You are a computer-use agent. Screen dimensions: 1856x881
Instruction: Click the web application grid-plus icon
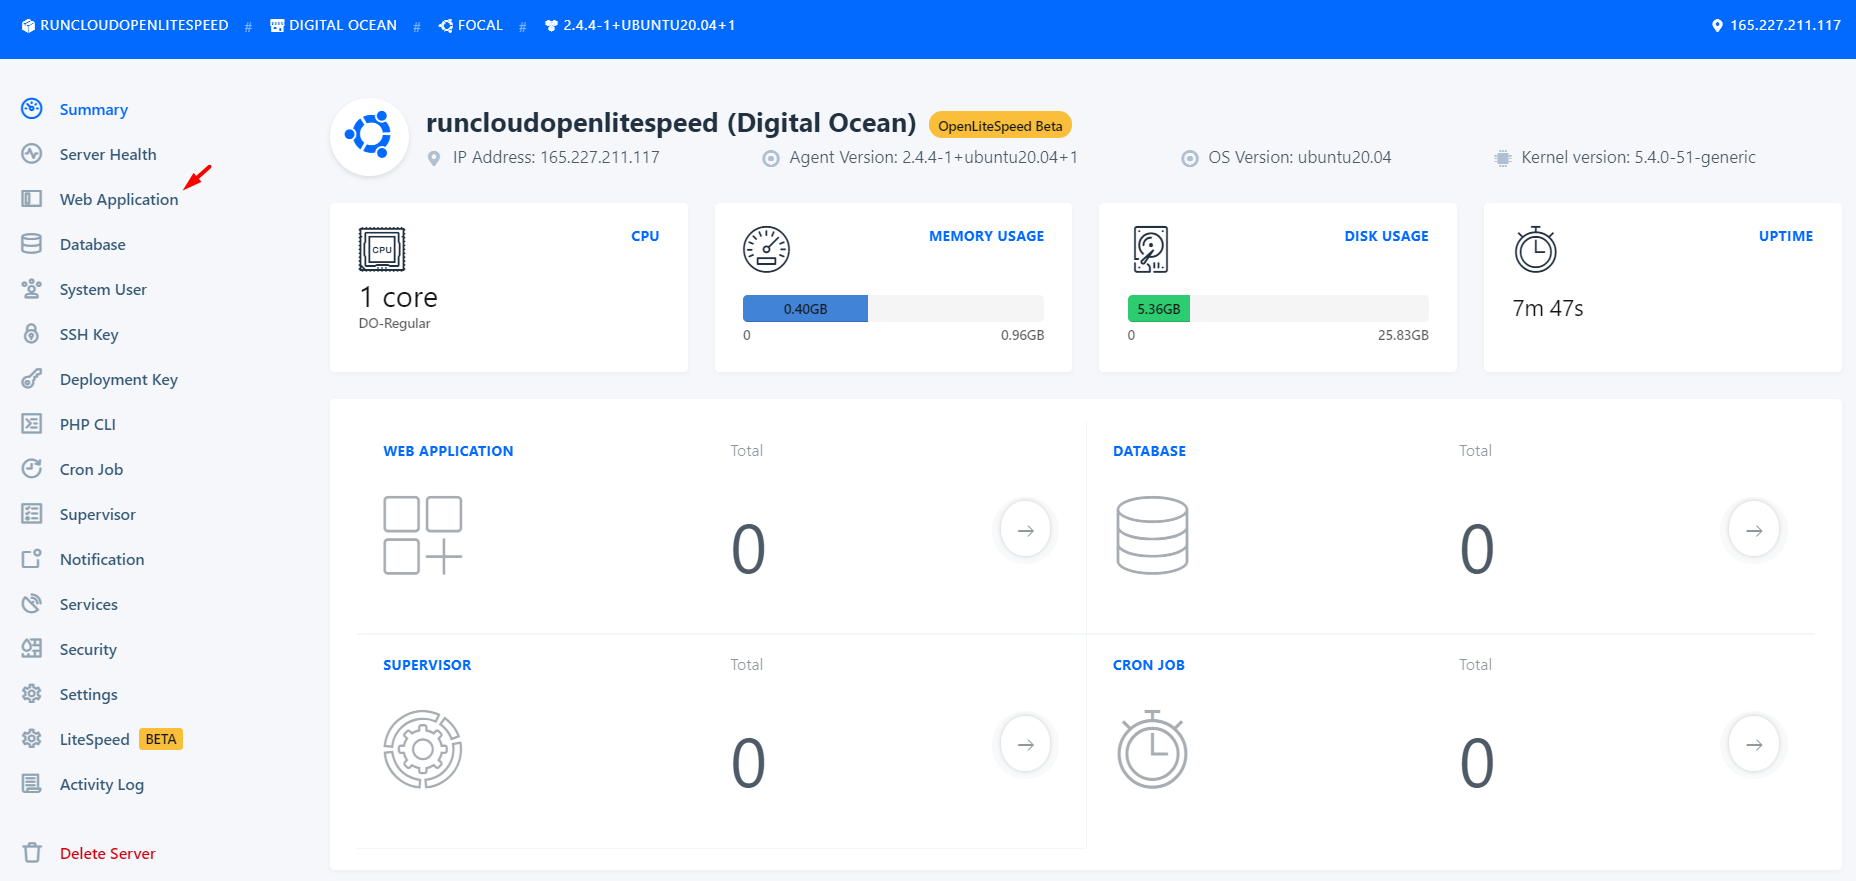423,535
